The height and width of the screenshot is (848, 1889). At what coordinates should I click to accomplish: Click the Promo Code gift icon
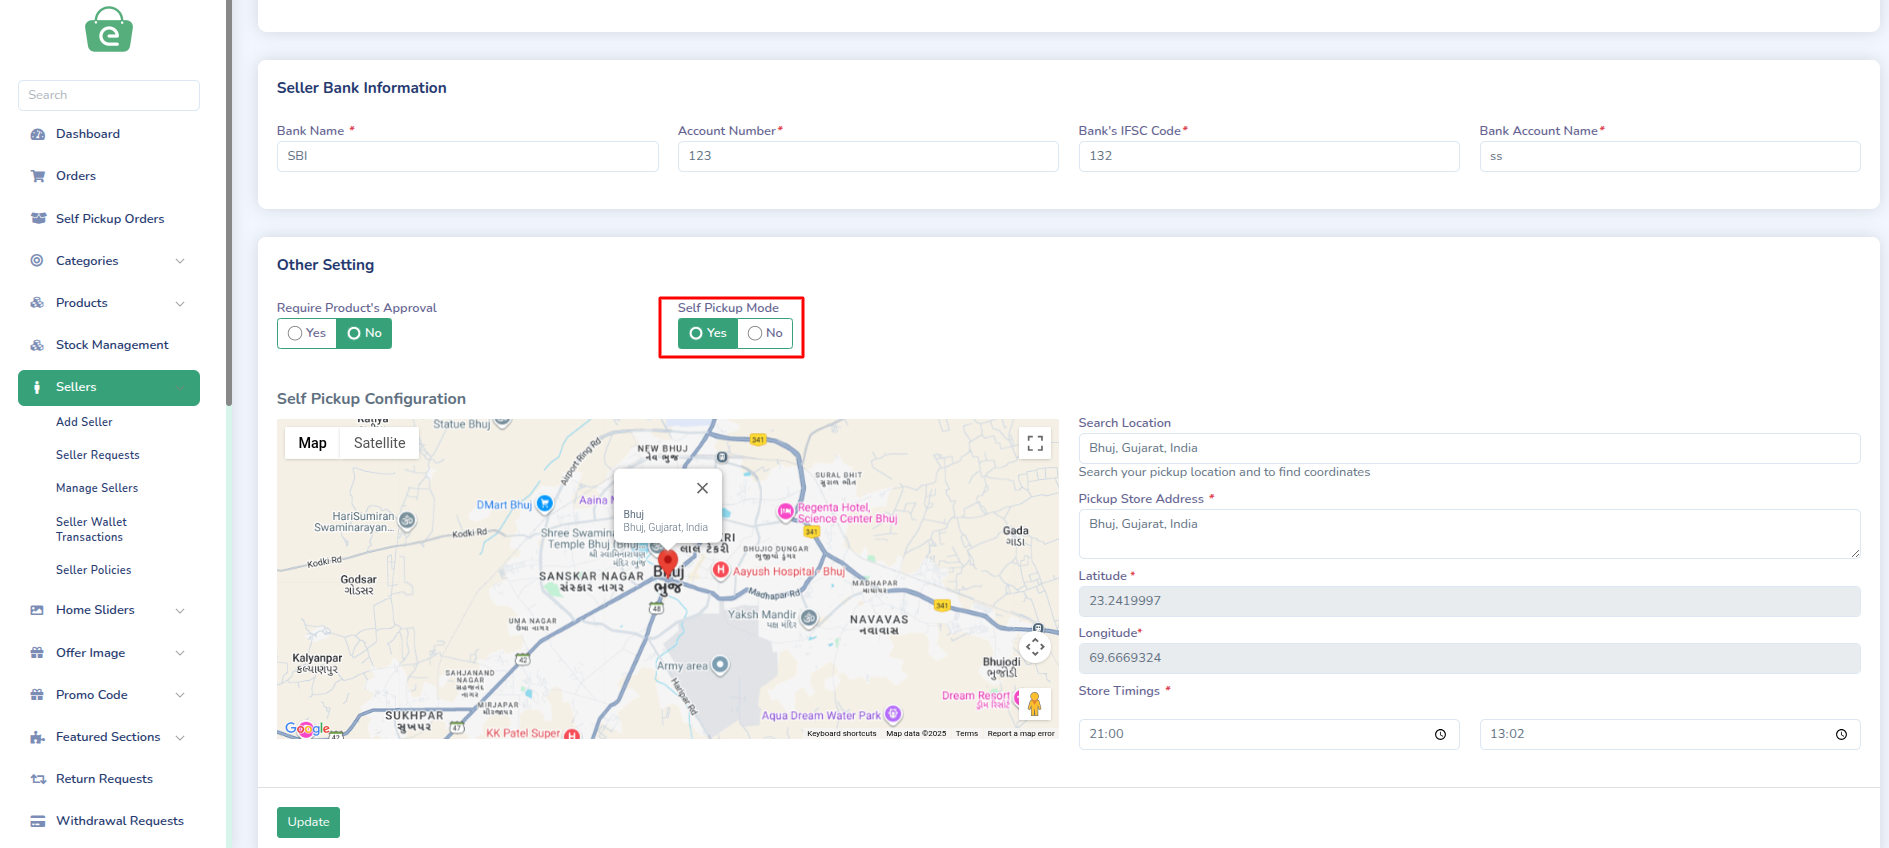click(37, 695)
